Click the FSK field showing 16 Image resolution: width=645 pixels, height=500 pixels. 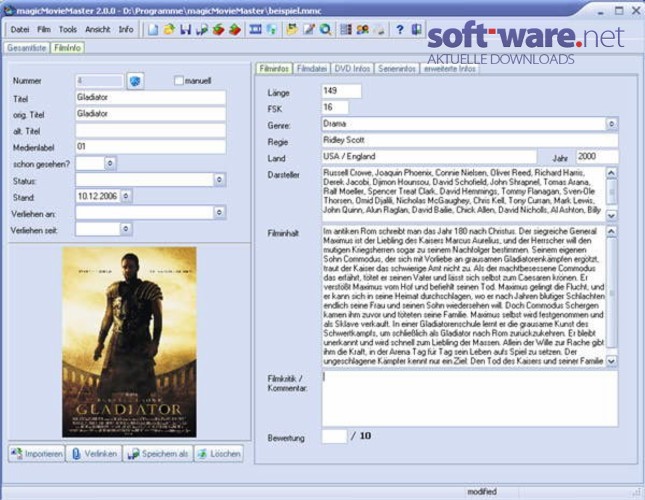[x=335, y=107]
